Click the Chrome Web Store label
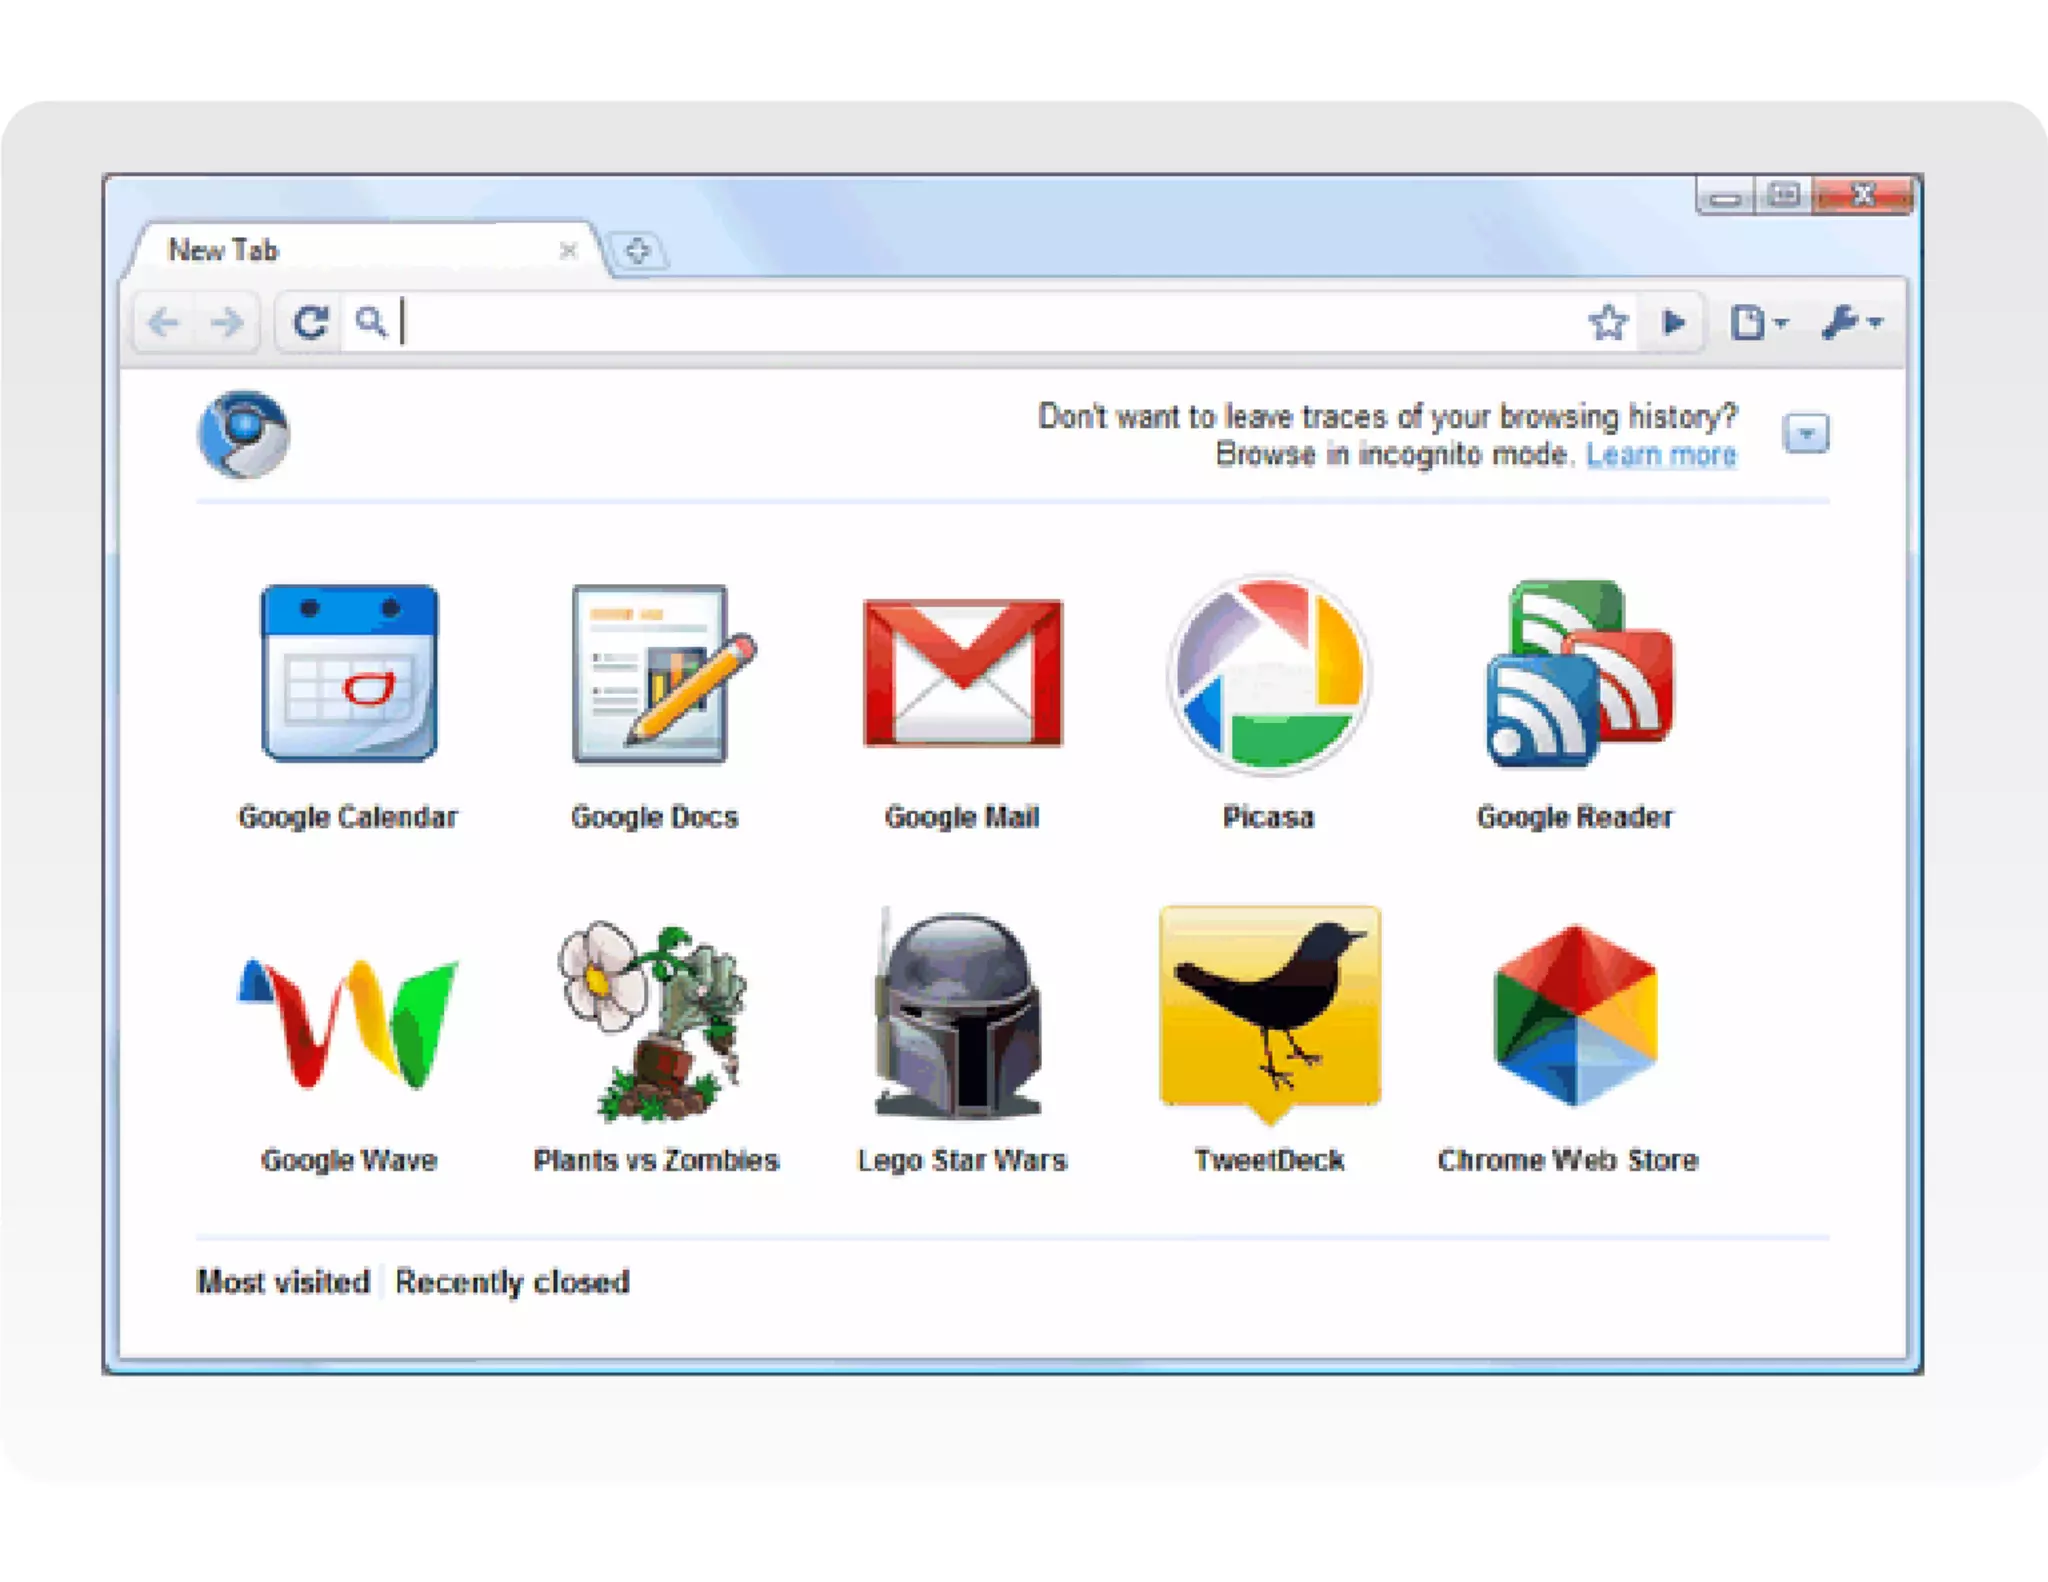This screenshot has width=2048, height=1582. [x=1568, y=1161]
